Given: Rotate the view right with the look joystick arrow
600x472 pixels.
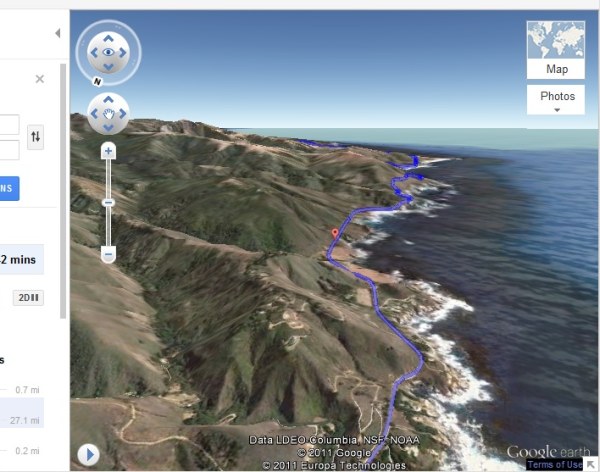Looking at the screenshot, I should click(x=123, y=52).
